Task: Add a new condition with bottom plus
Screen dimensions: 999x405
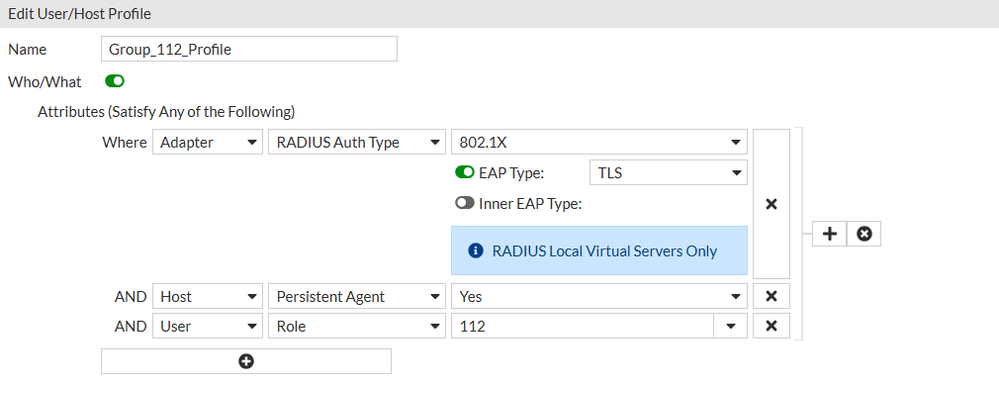Action: [x=246, y=361]
